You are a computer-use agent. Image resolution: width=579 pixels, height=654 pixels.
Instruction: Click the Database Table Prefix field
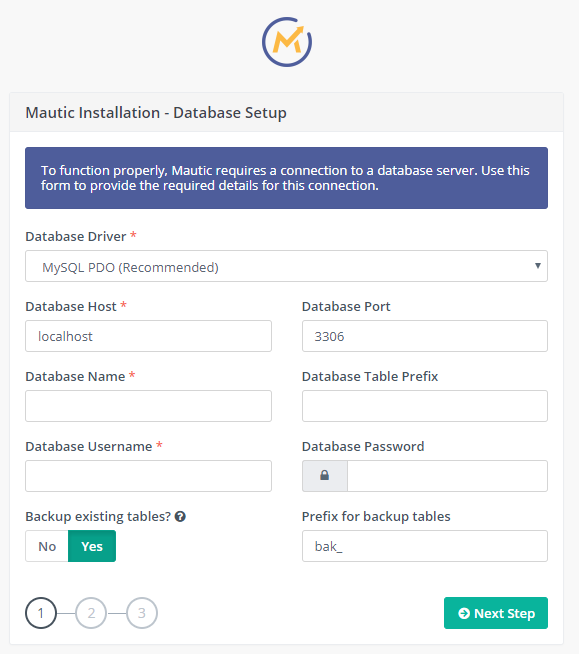coord(425,406)
